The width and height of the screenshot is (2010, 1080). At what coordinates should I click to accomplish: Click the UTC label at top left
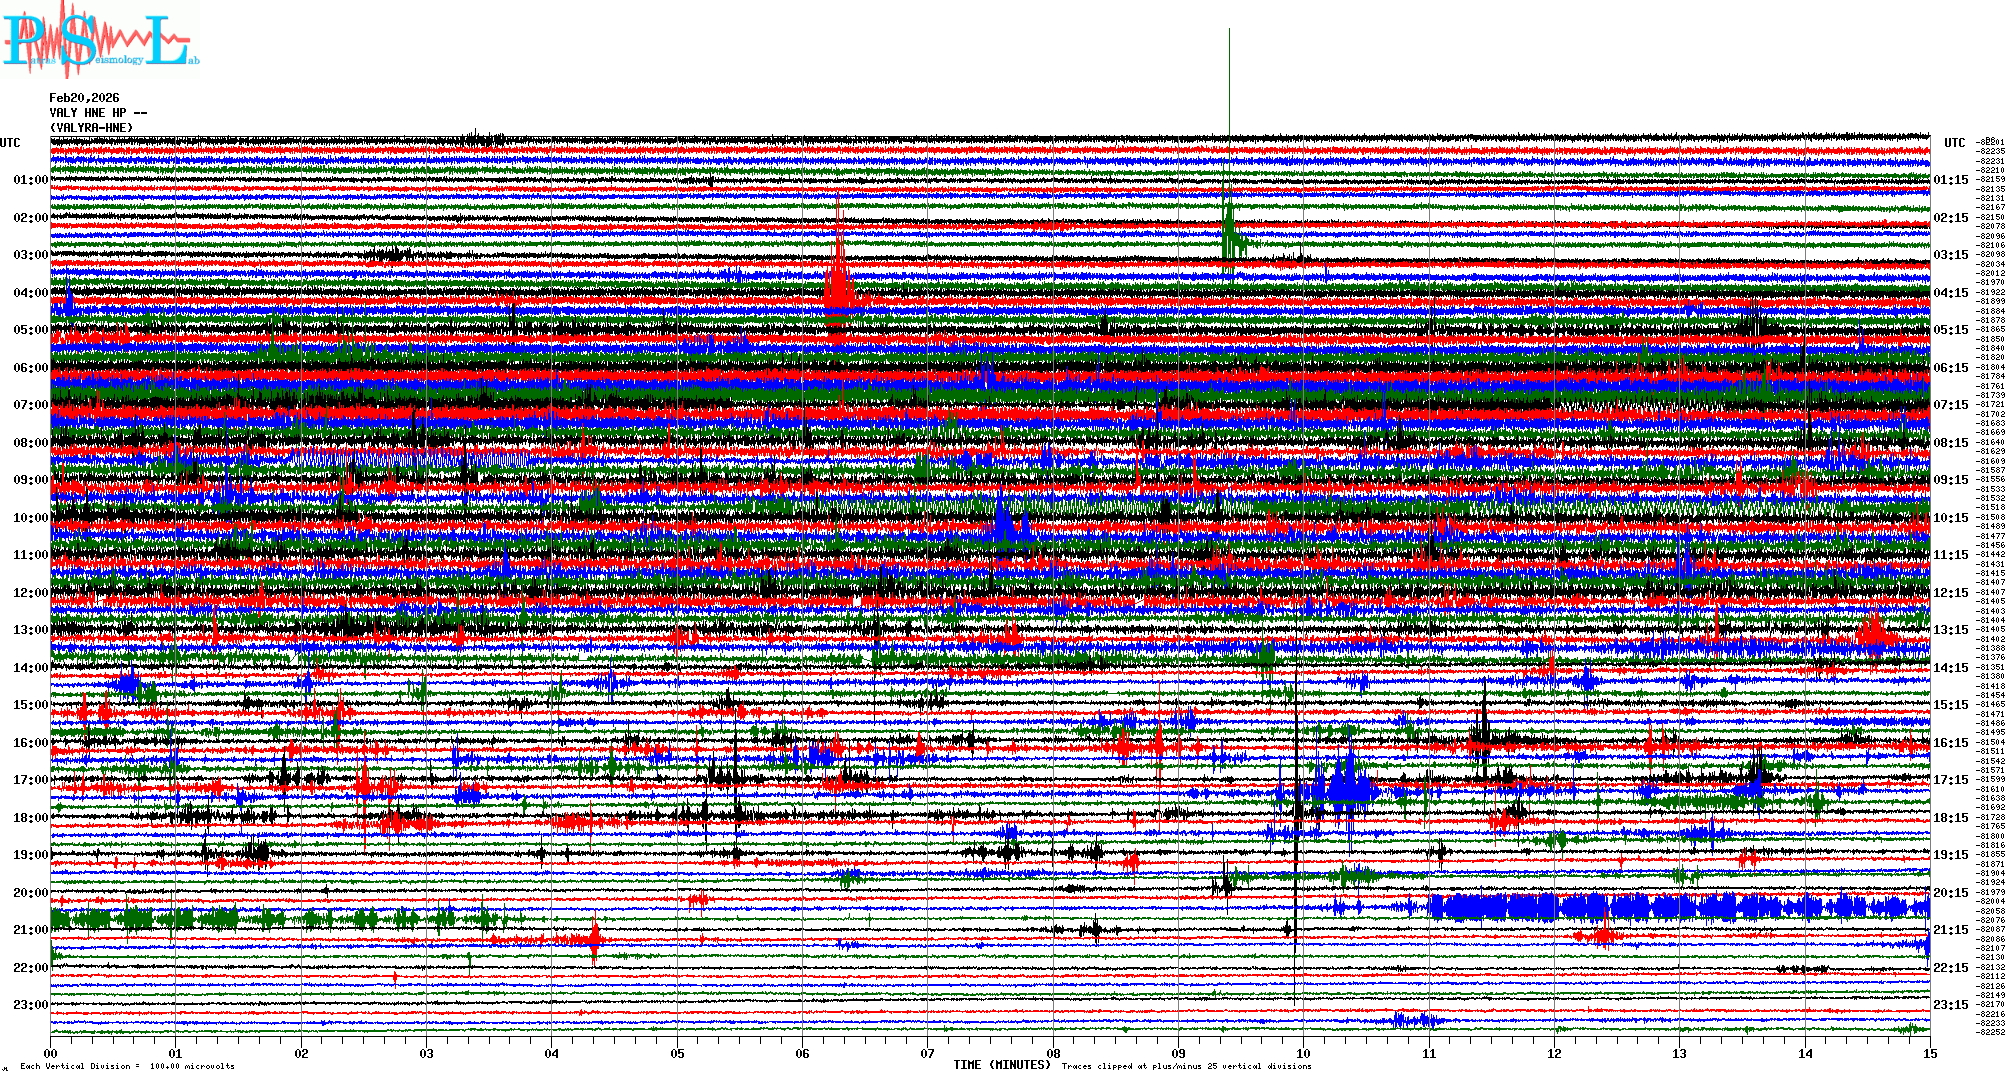[10, 143]
